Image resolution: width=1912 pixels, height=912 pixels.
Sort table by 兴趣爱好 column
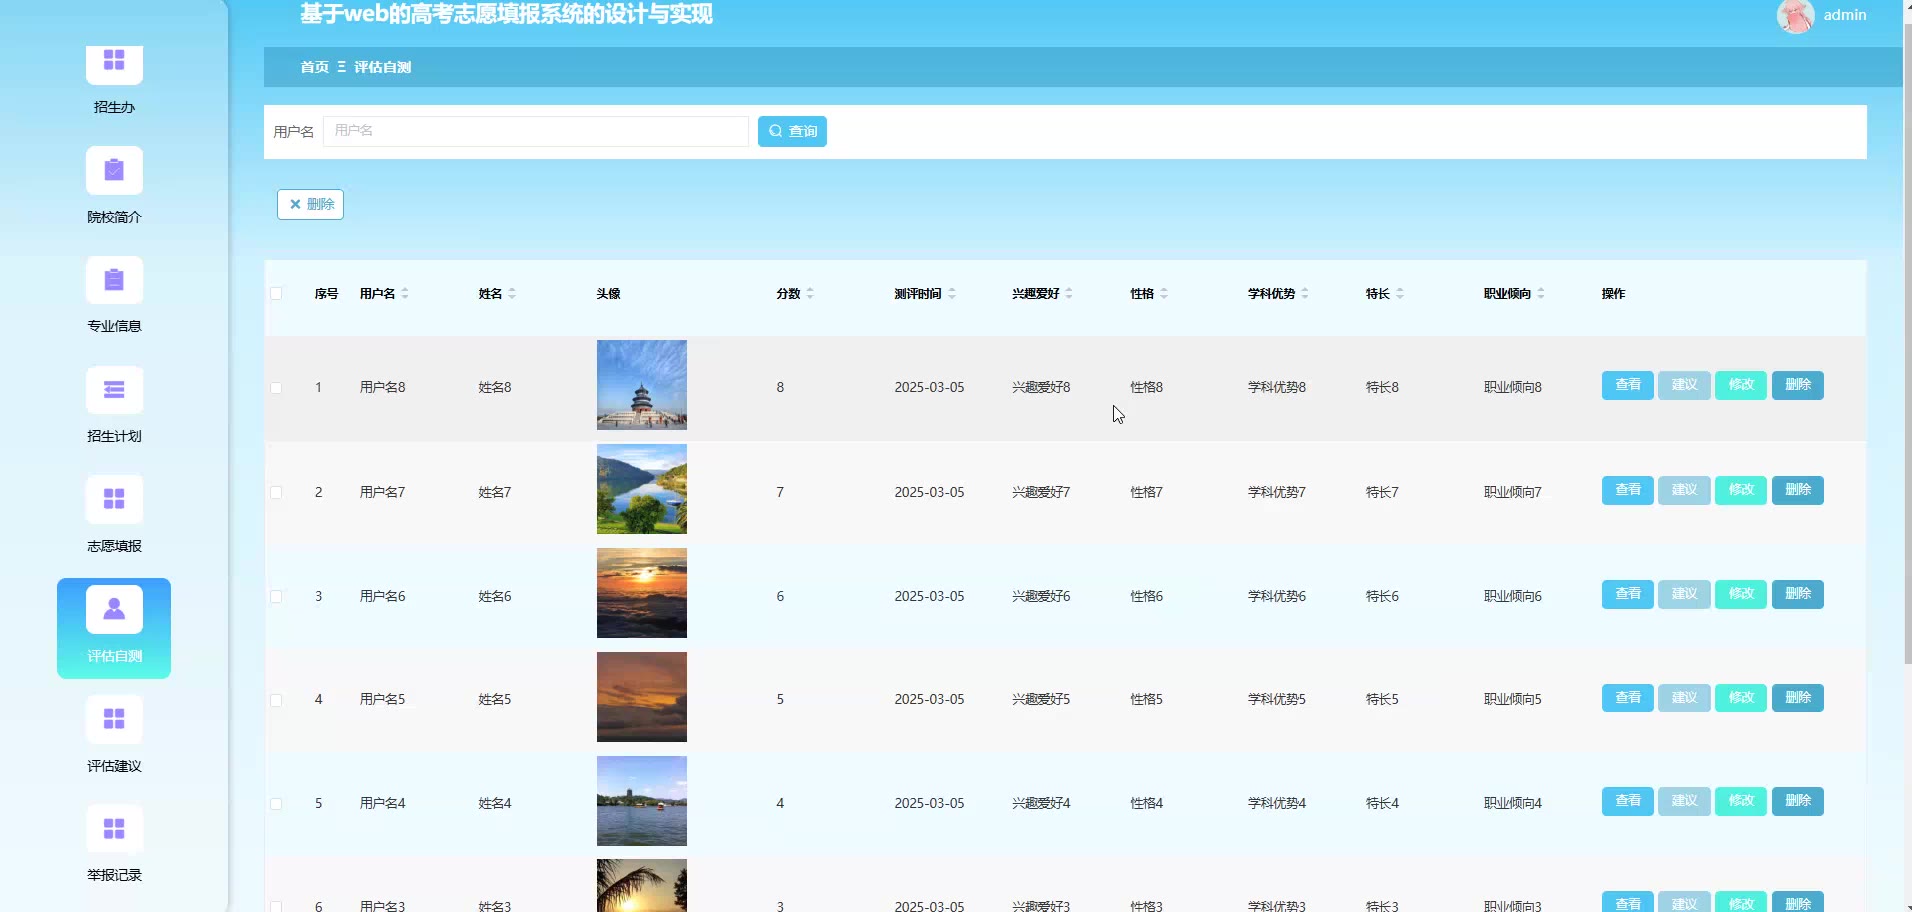click(1069, 293)
